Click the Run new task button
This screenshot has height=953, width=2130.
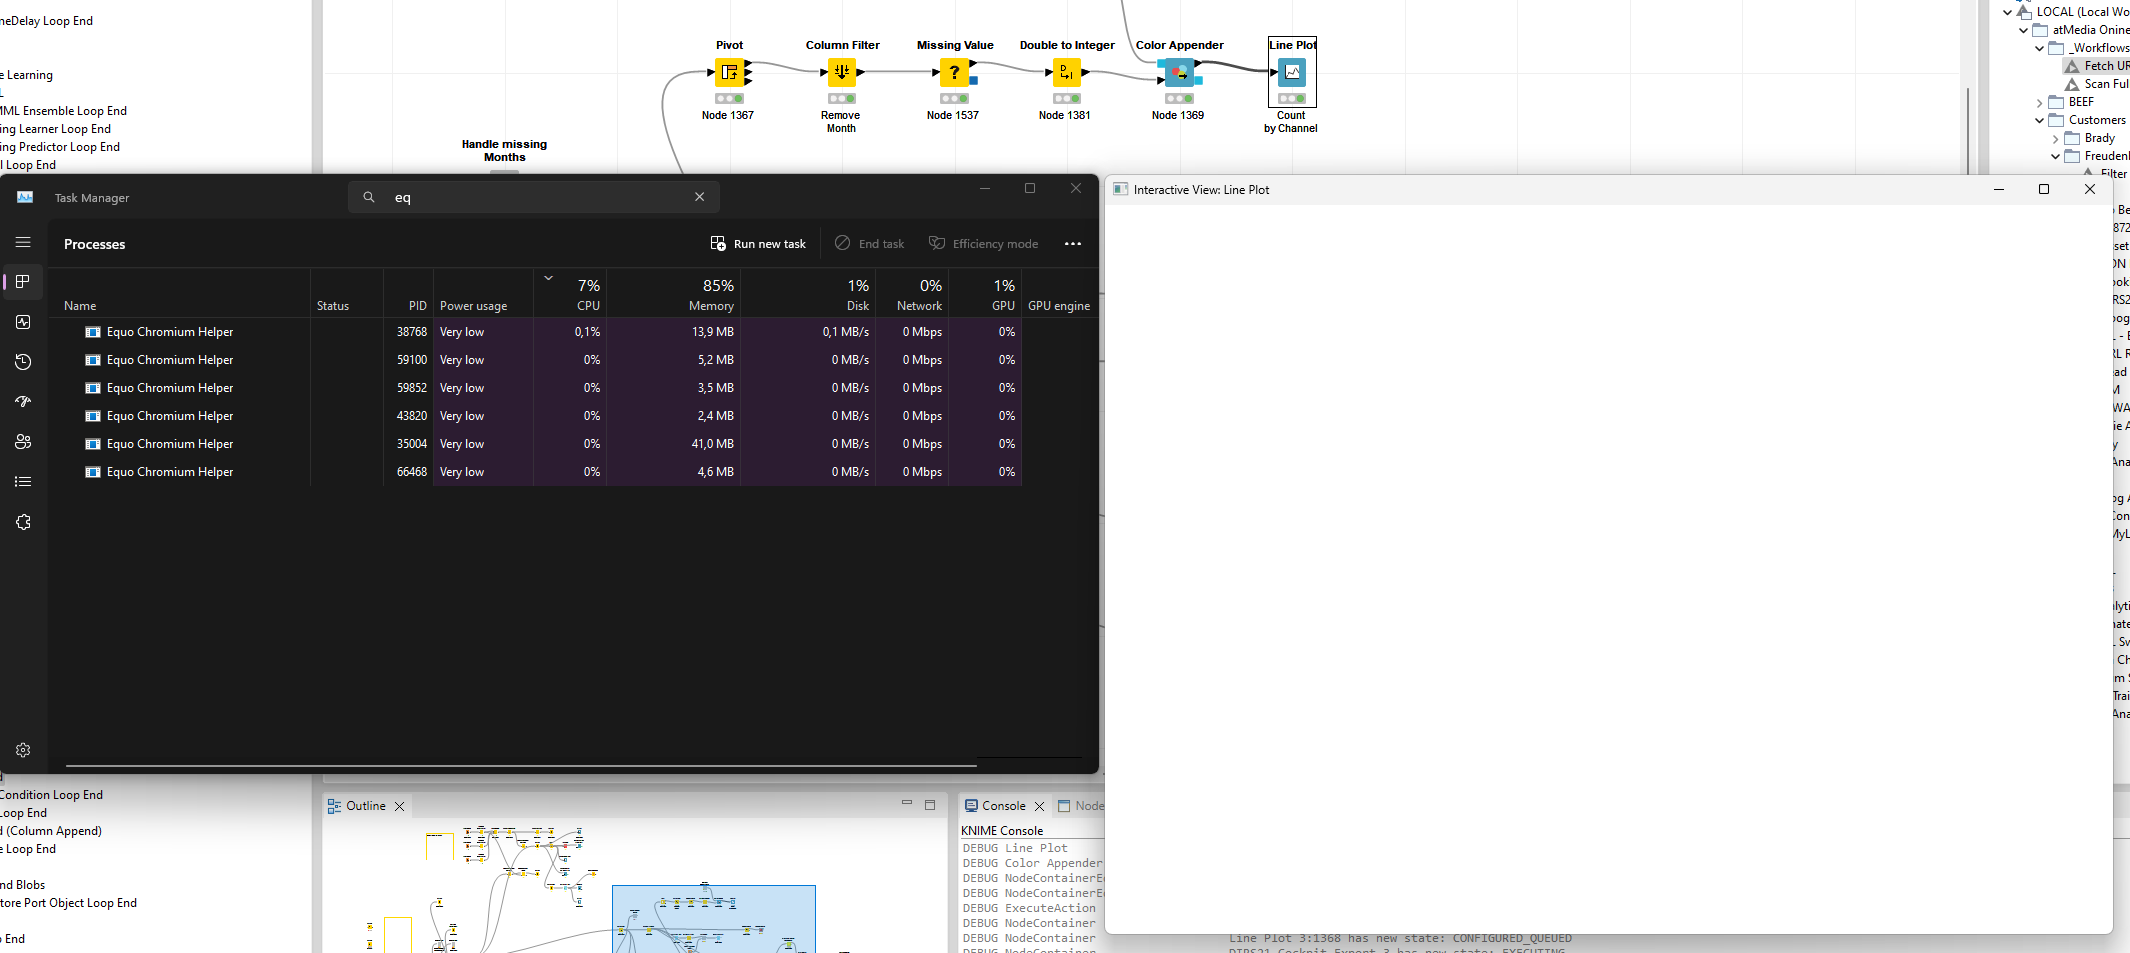(757, 243)
